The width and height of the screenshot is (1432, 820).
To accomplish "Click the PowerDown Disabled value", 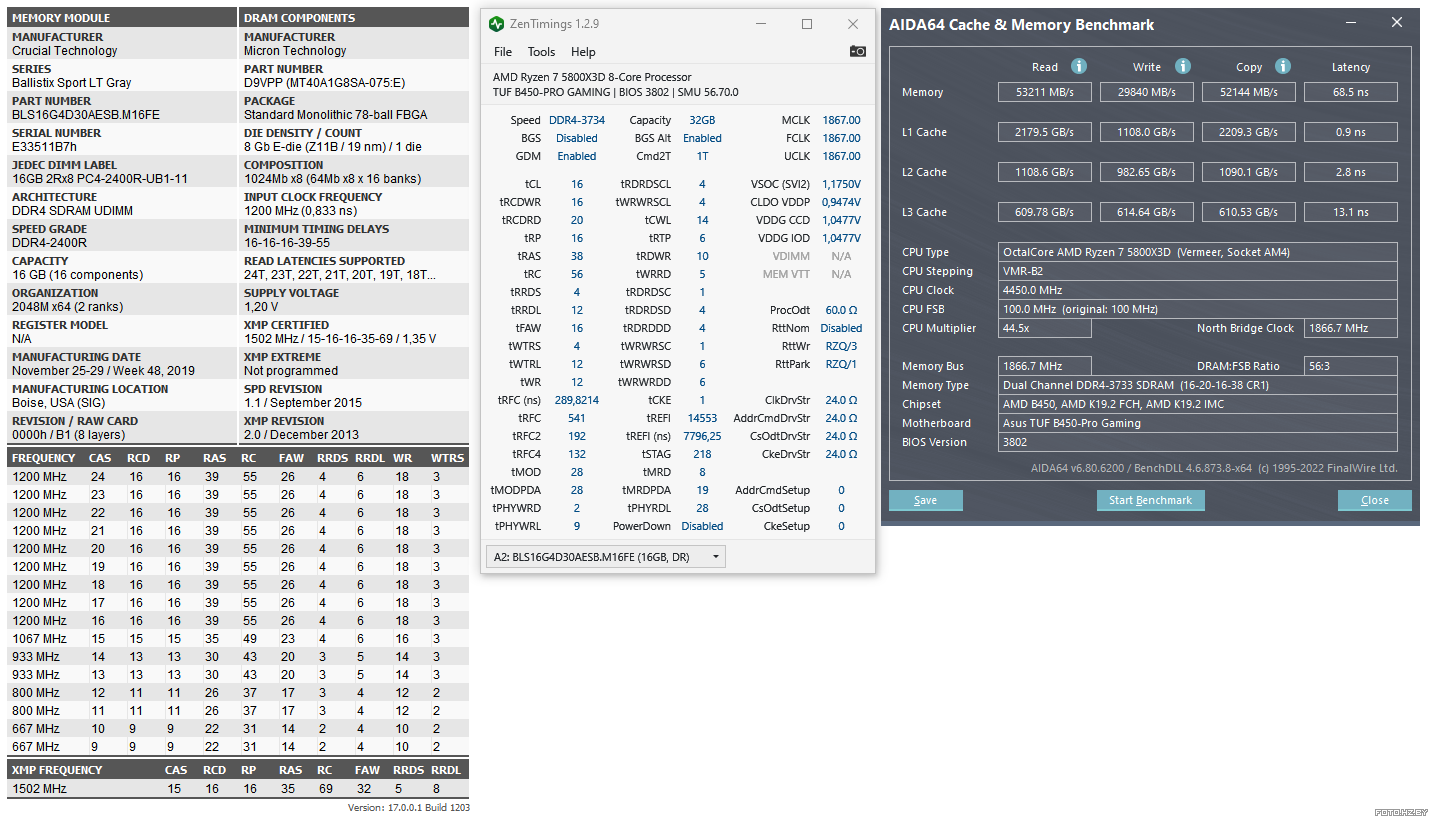I will tap(702, 526).
